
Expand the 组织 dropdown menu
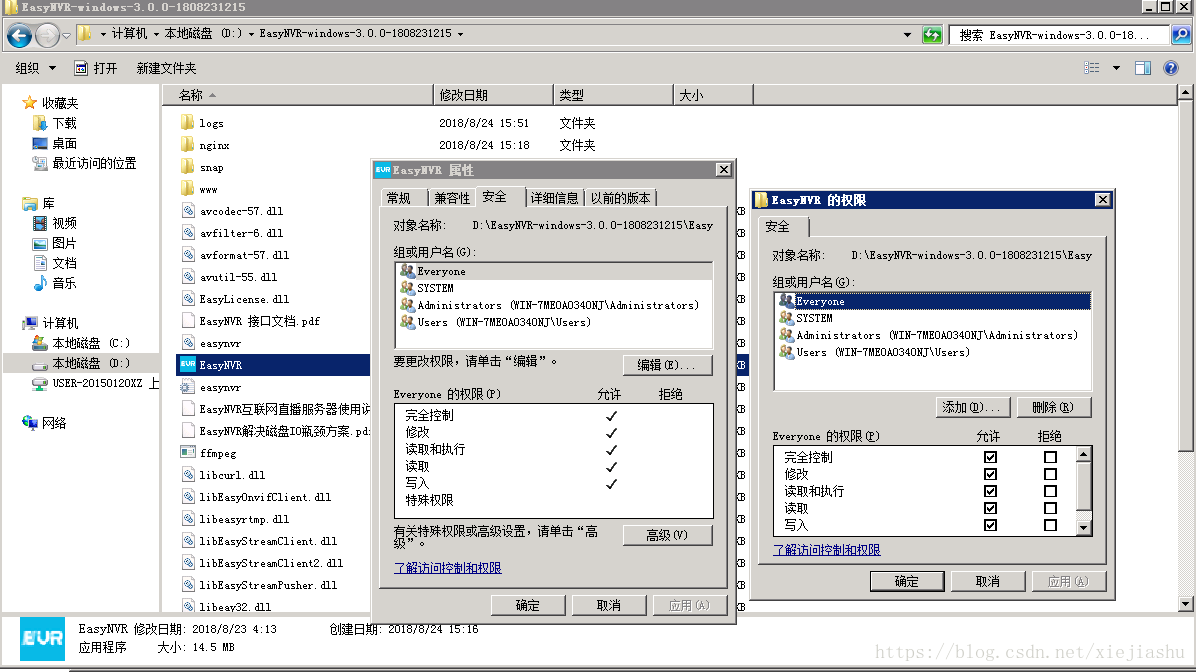point(36,68)
